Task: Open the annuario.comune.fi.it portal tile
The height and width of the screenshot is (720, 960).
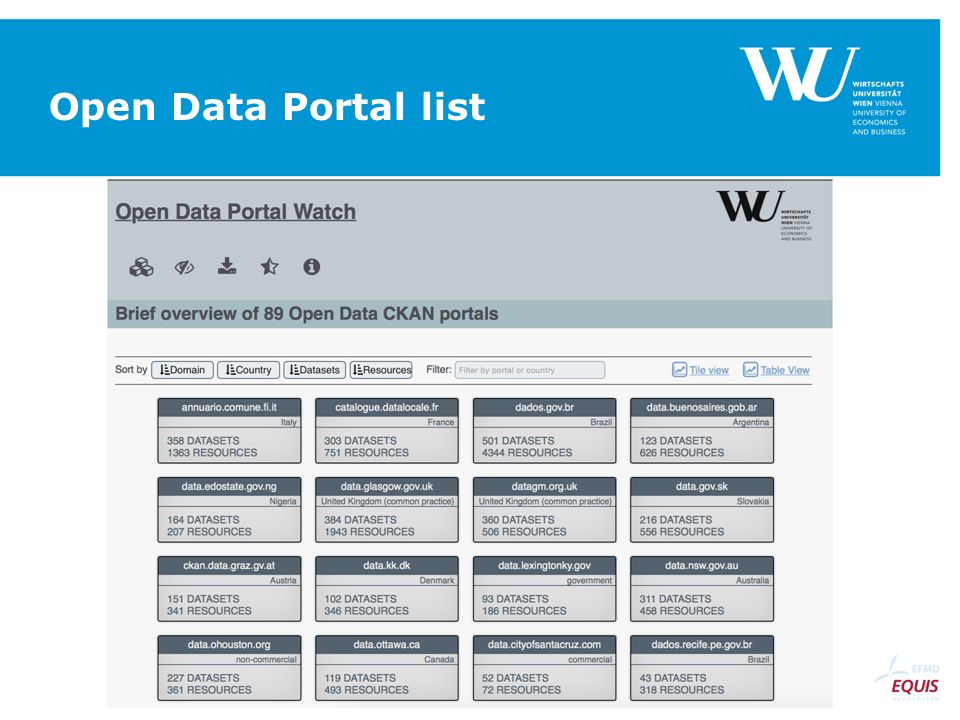Action: (x=229, y=430)
